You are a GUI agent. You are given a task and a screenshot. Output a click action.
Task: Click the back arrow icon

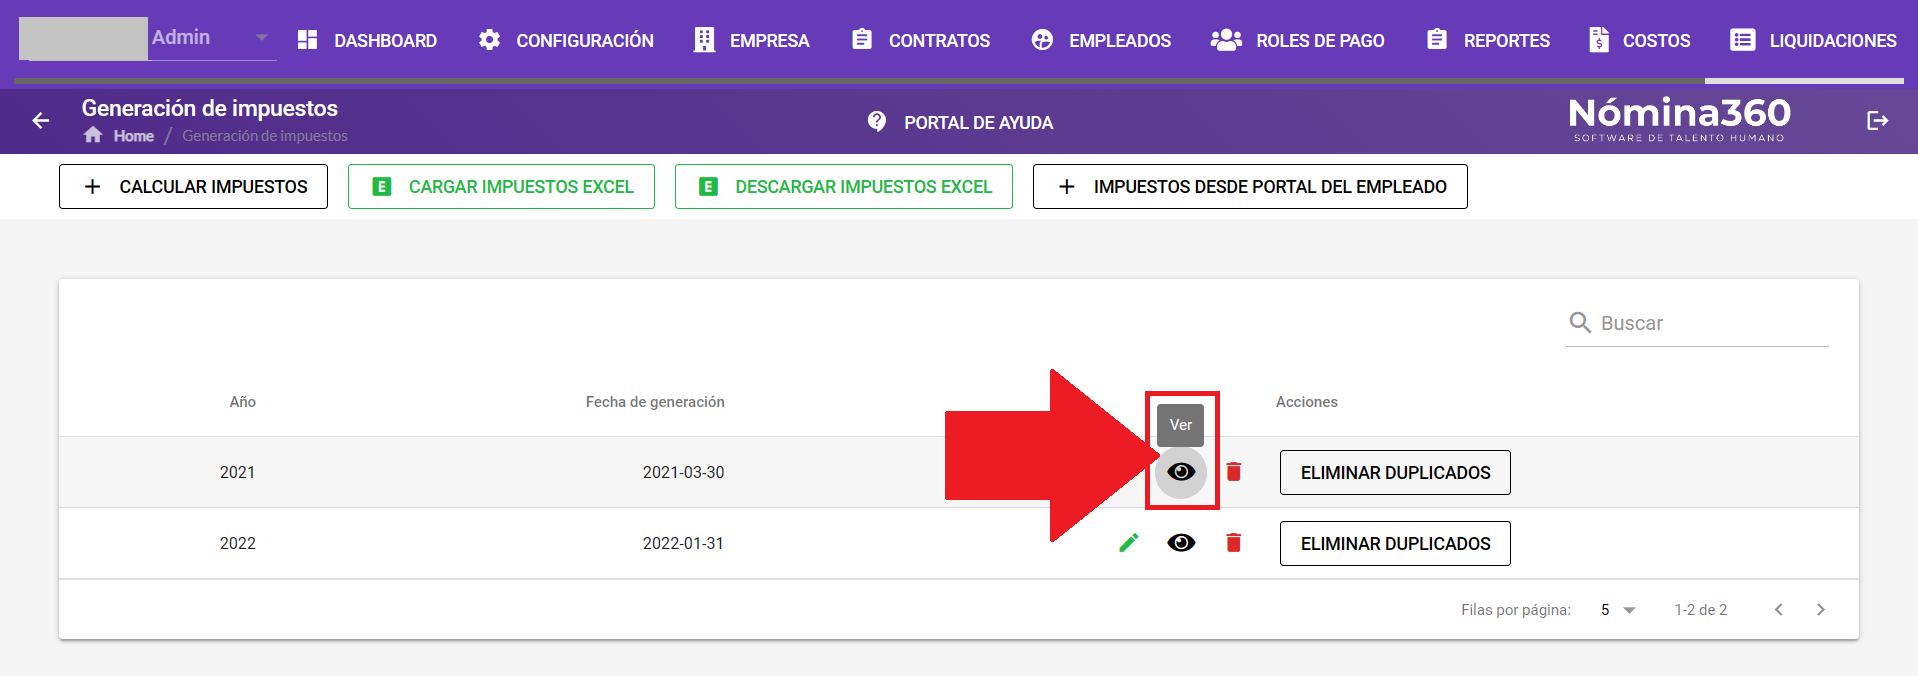pos(41,121)
